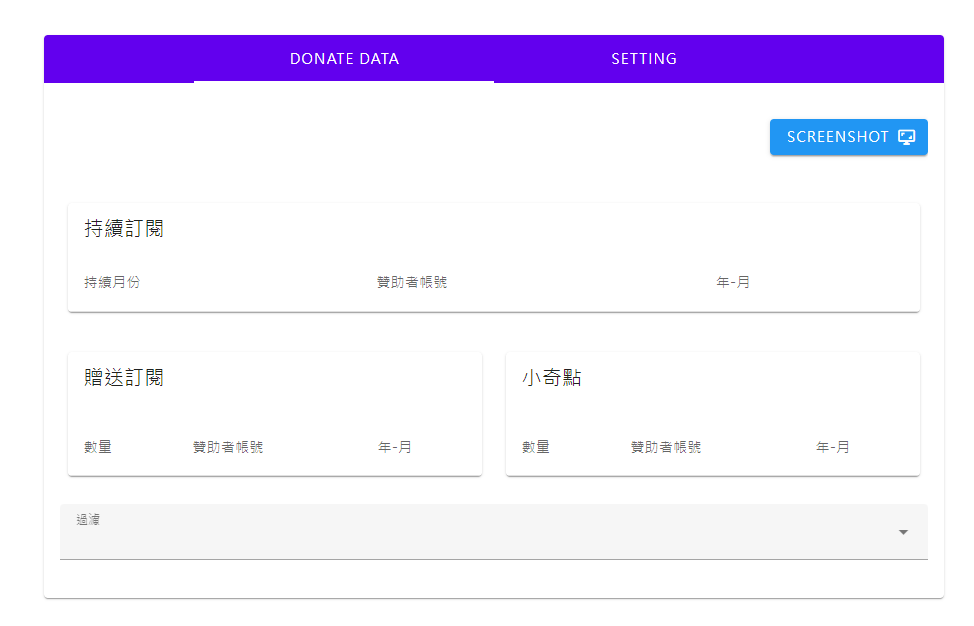Click 贊助者帳號 header in the 贈送訂閱 table

tap(228, 447)
